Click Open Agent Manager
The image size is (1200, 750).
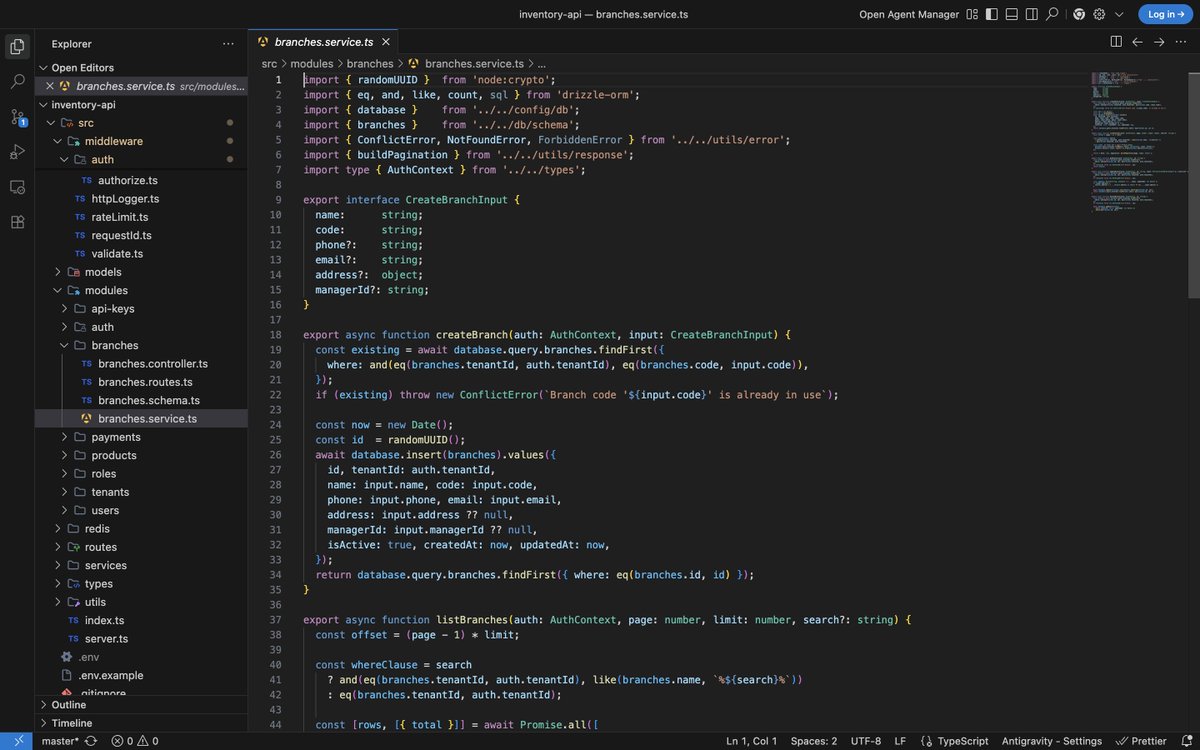pos(909,14)
